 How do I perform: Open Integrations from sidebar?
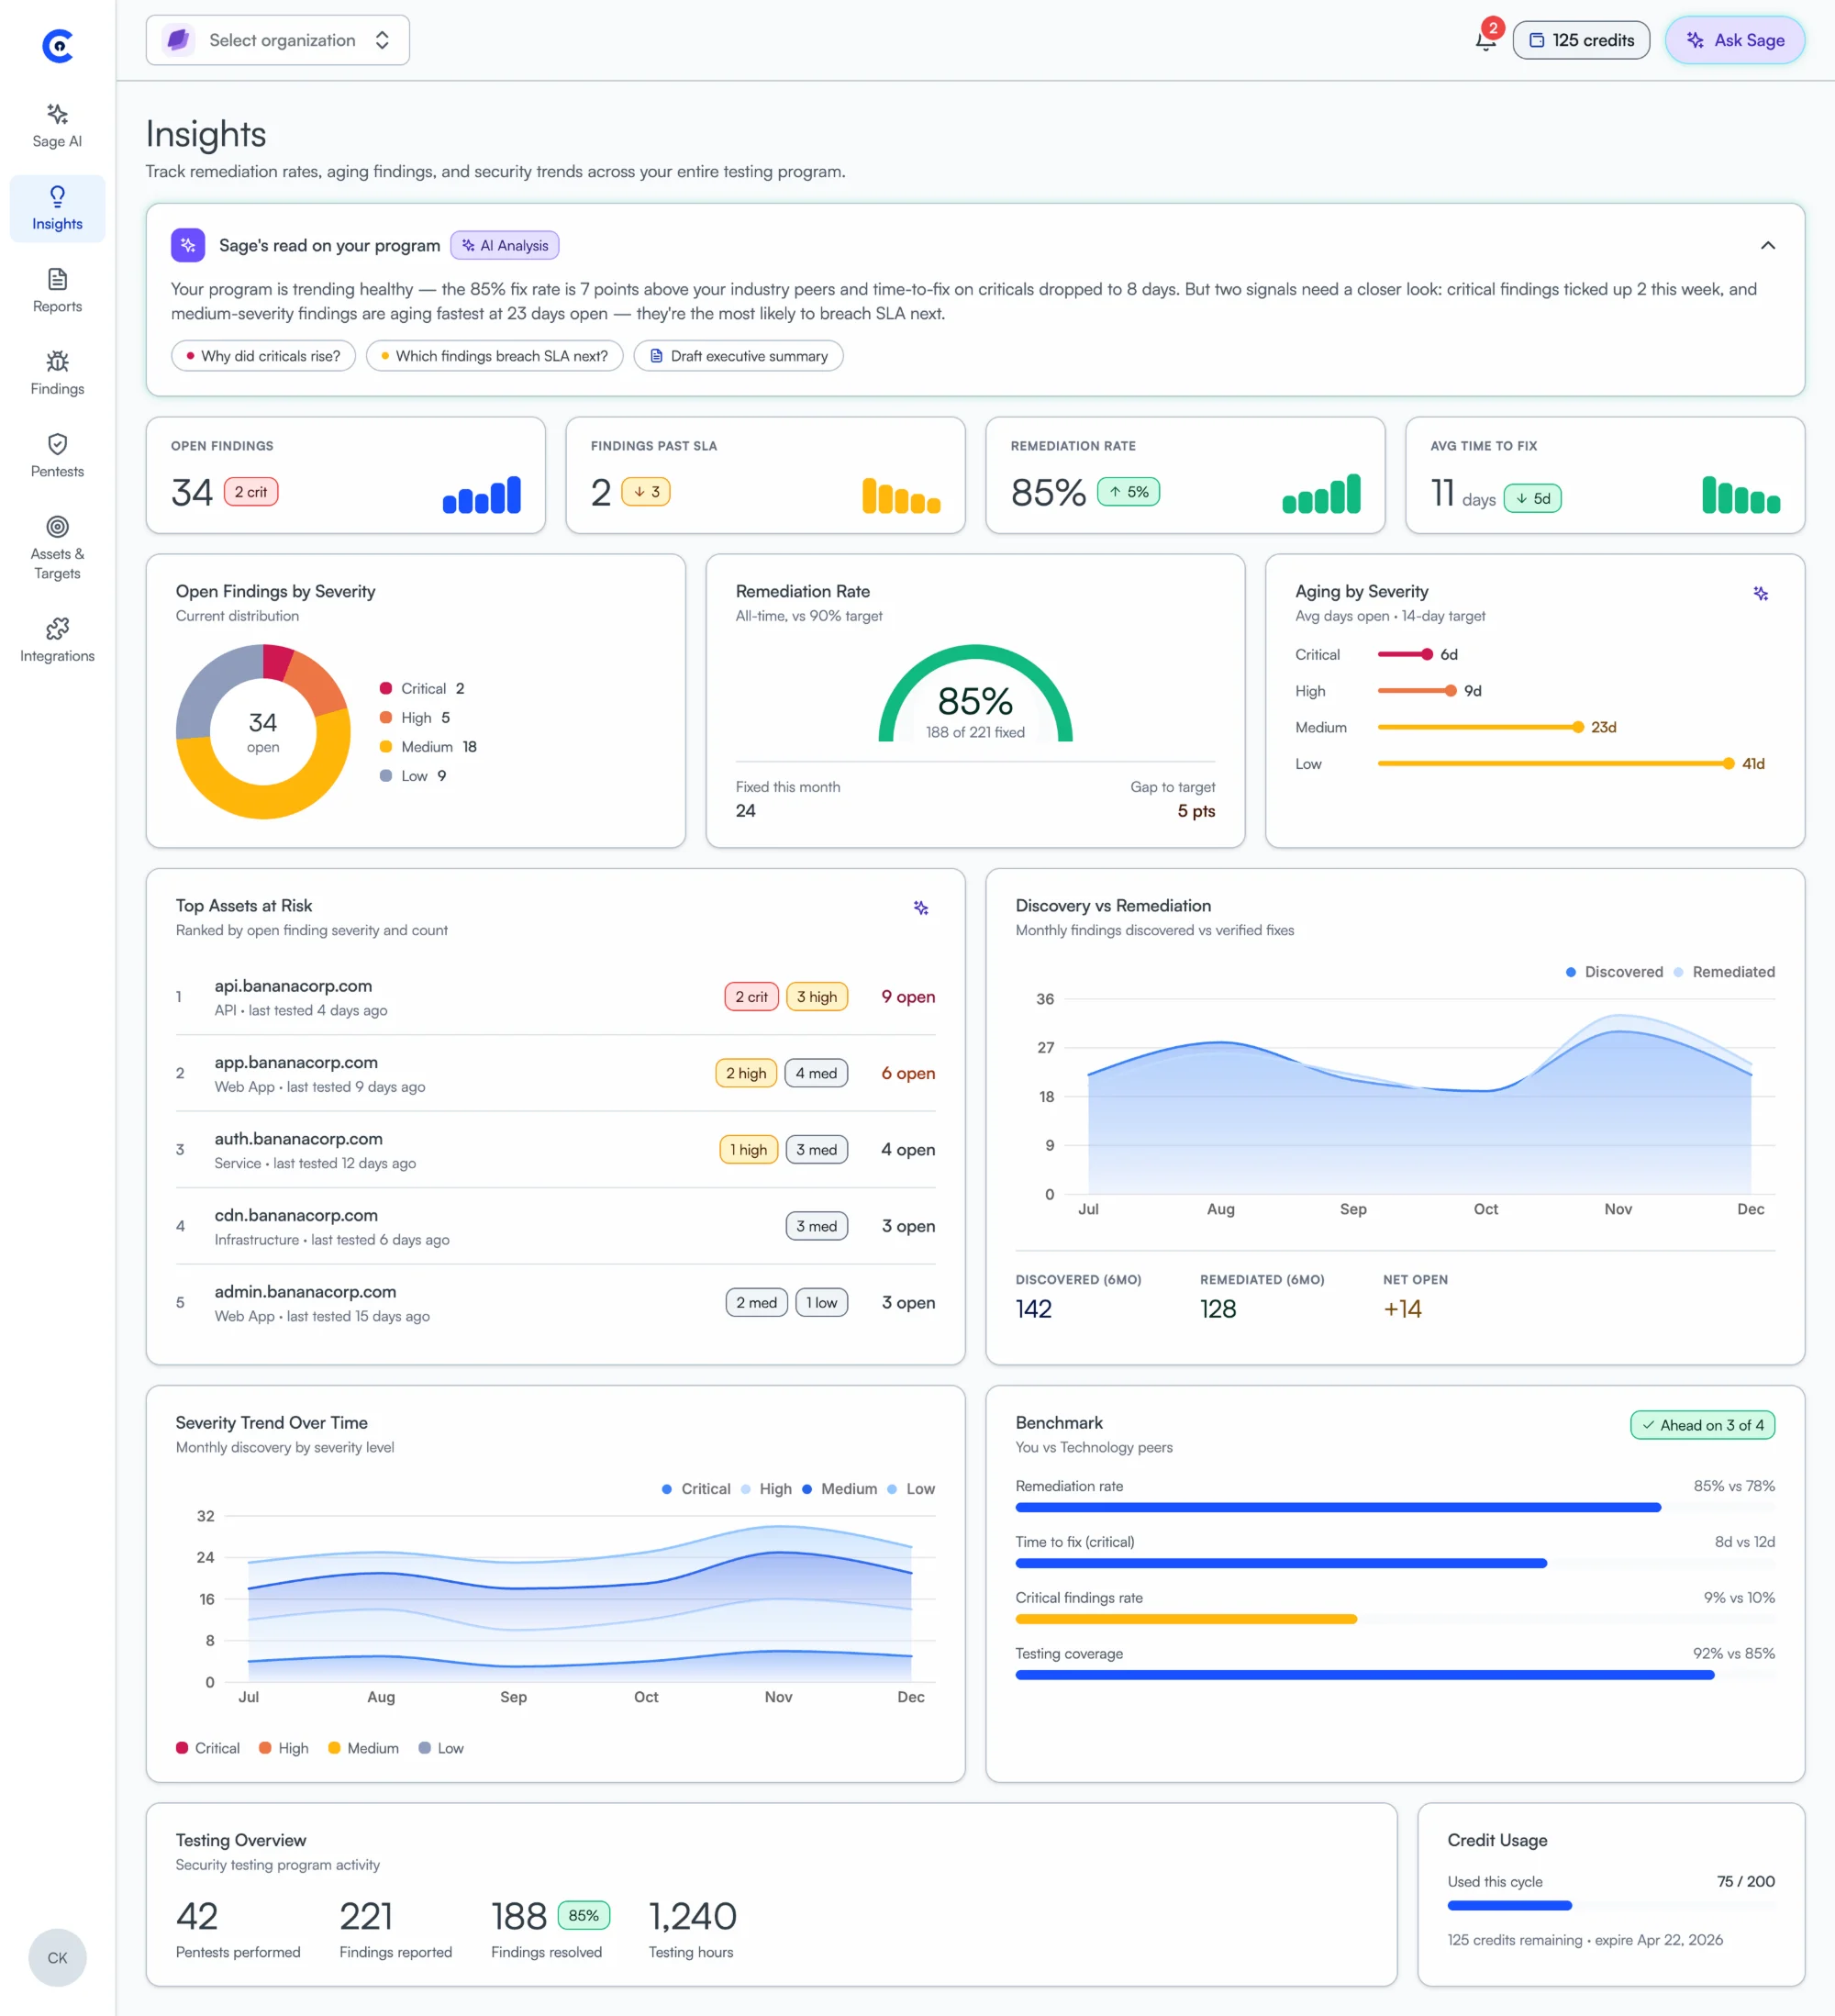coord(57,640)
